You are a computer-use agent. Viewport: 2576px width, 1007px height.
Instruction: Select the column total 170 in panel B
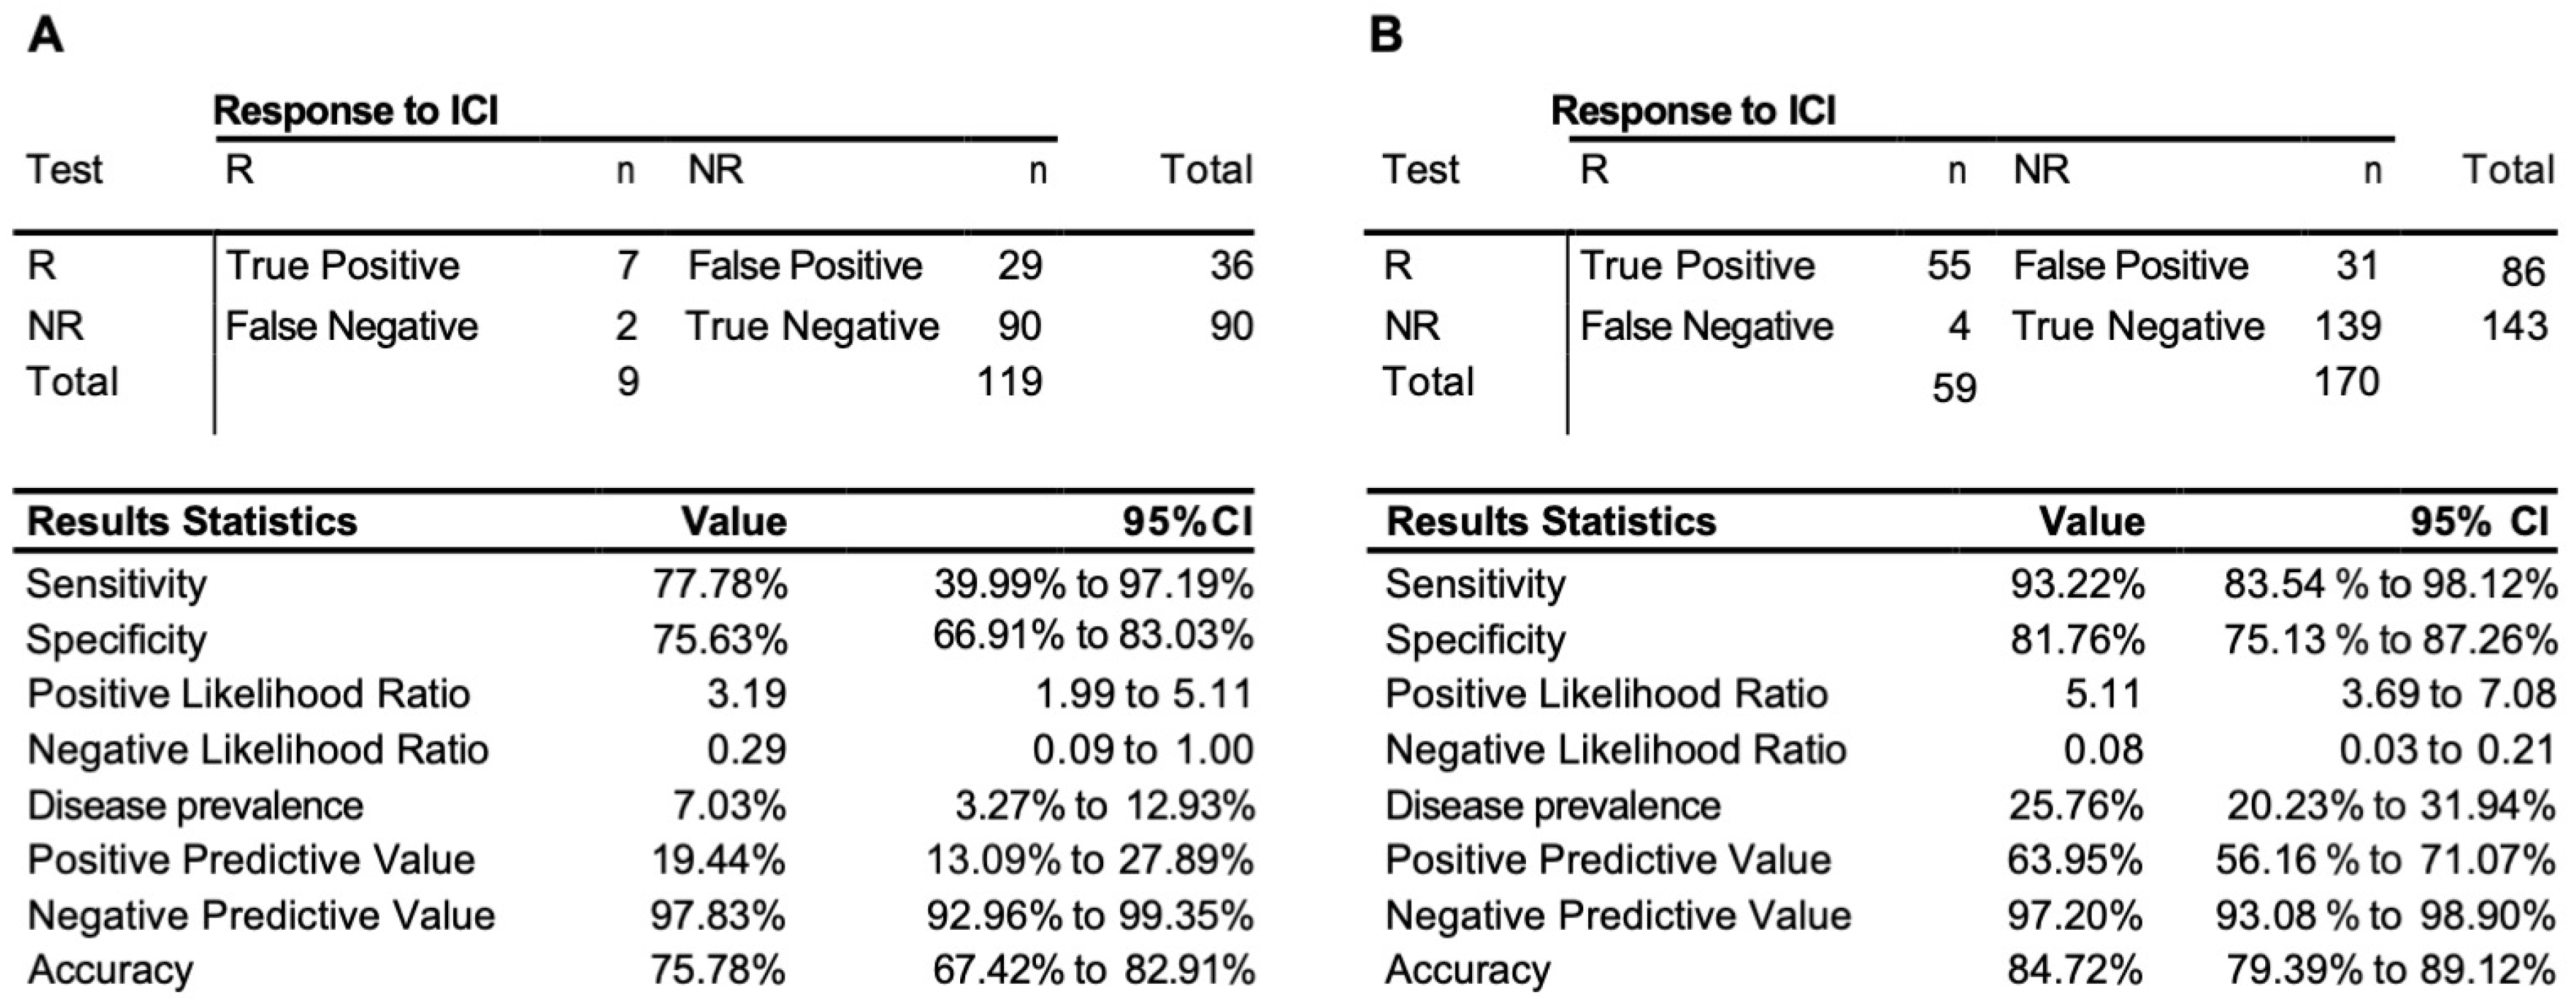(x=2346, y=382)
